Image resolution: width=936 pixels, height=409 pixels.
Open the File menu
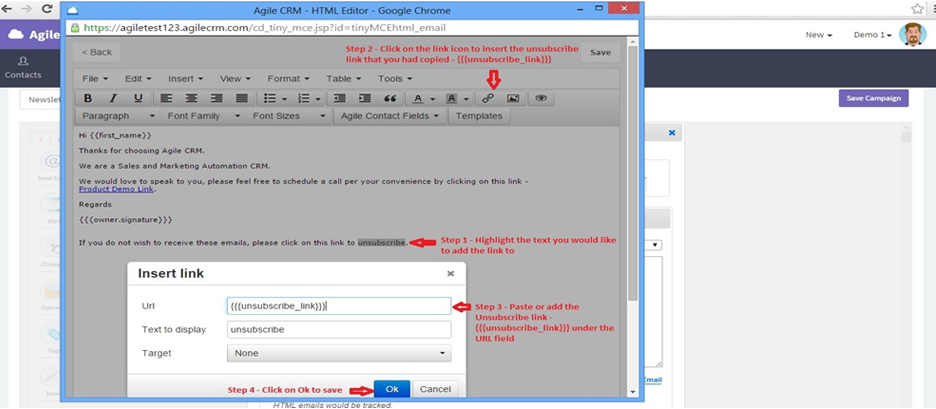(95, 79)
